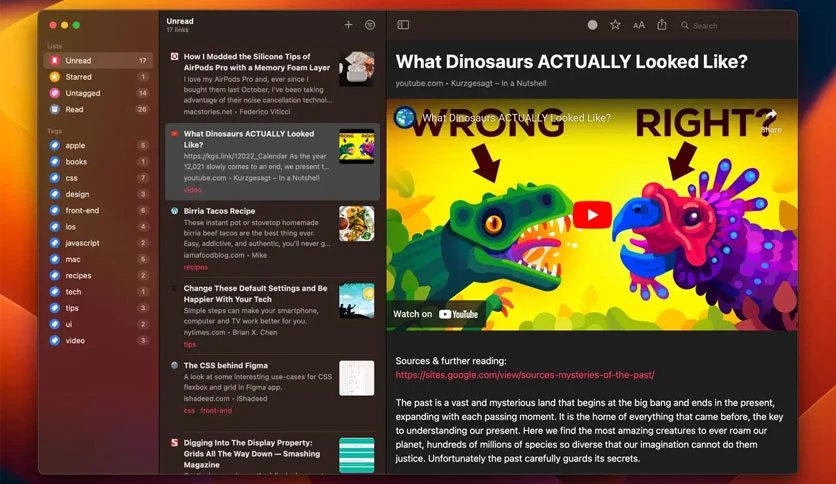Click the Untagged icon in sidebar

coord(54,93)
